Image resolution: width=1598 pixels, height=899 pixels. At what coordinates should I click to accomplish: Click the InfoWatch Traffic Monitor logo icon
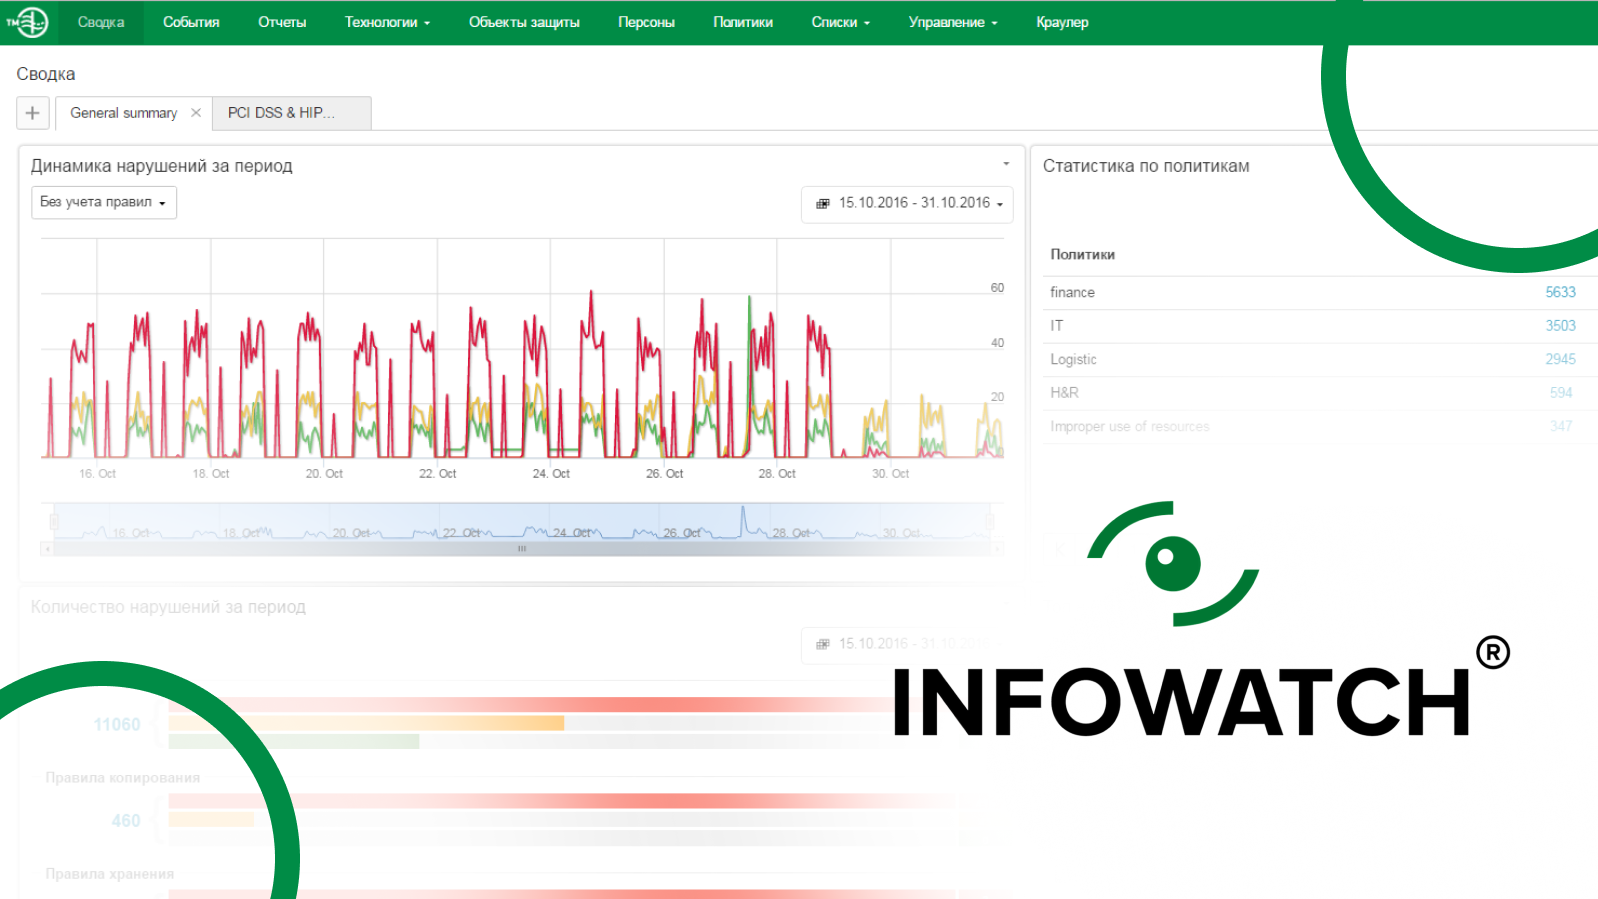tap(28, 22)
